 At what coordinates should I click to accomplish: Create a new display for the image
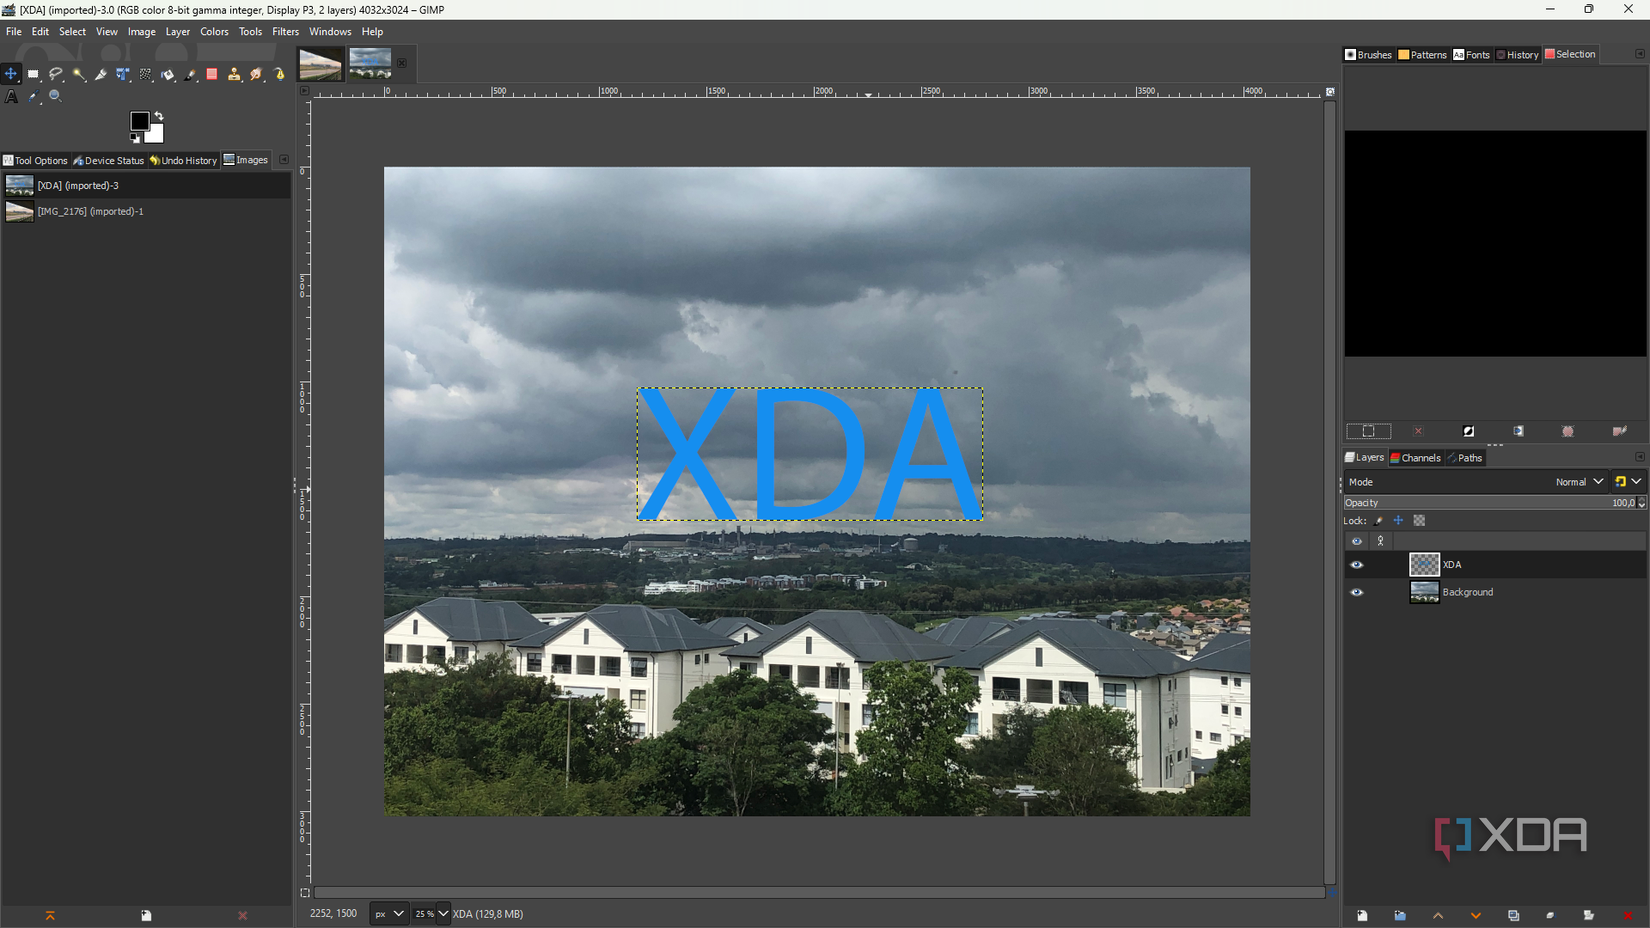(x=146, y=915)
